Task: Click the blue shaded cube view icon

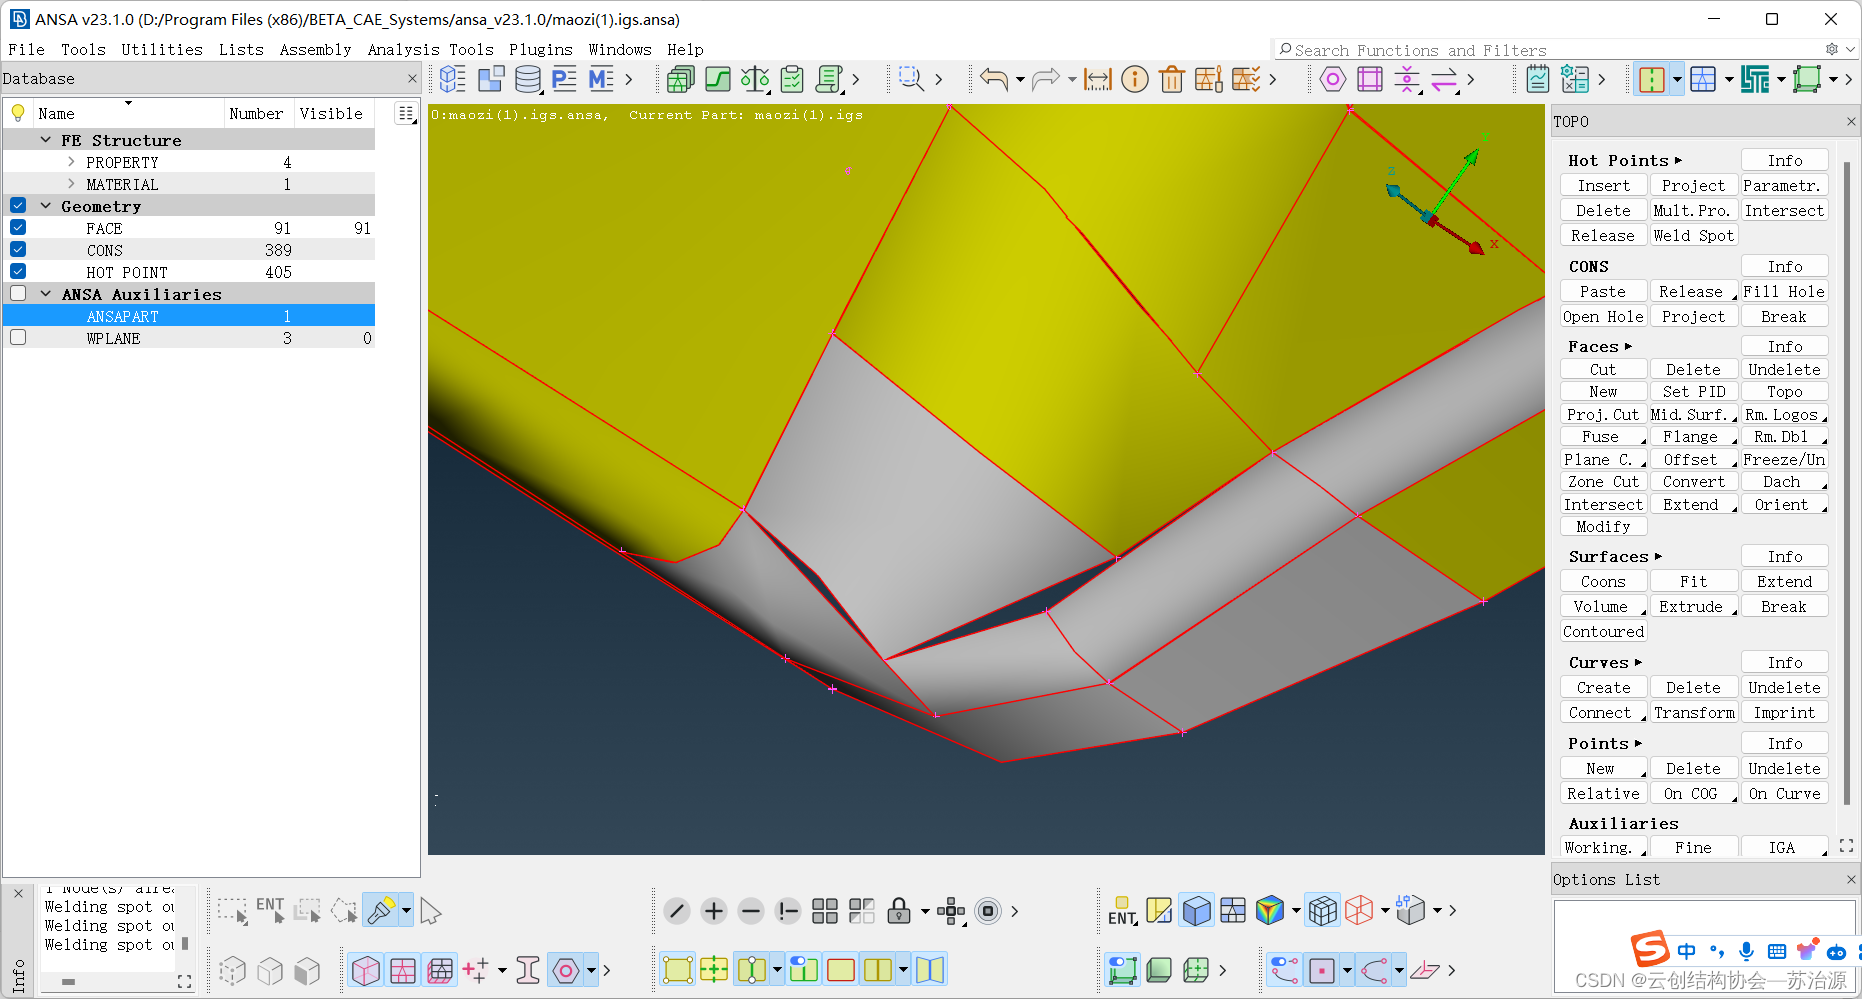Action: [1196, 911]
